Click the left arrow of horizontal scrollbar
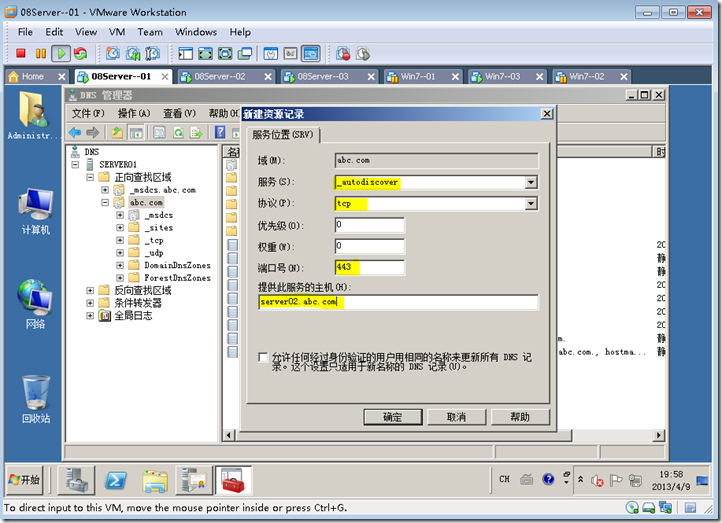722x523 pixels. [229, 435]
